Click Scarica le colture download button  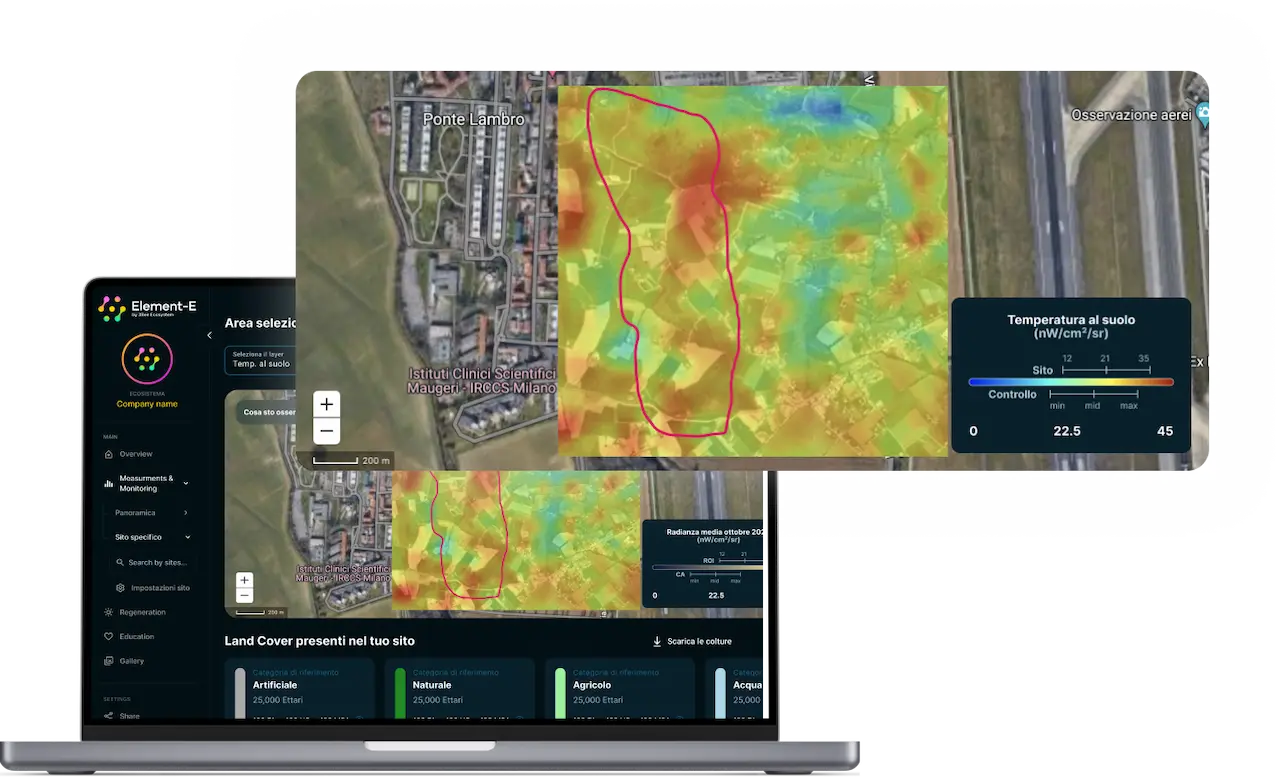tap(692, 641)
